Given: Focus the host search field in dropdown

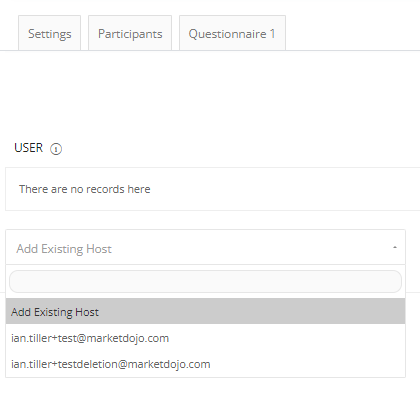Looking at the screenshot, I should click(205, 282).
